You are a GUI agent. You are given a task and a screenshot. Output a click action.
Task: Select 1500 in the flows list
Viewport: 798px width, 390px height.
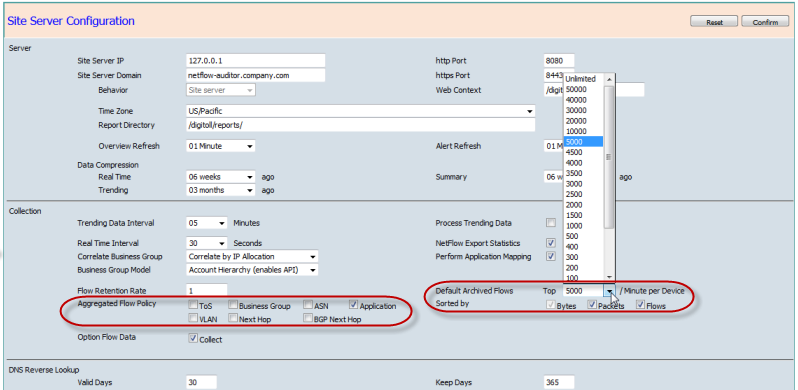(584, 215)
